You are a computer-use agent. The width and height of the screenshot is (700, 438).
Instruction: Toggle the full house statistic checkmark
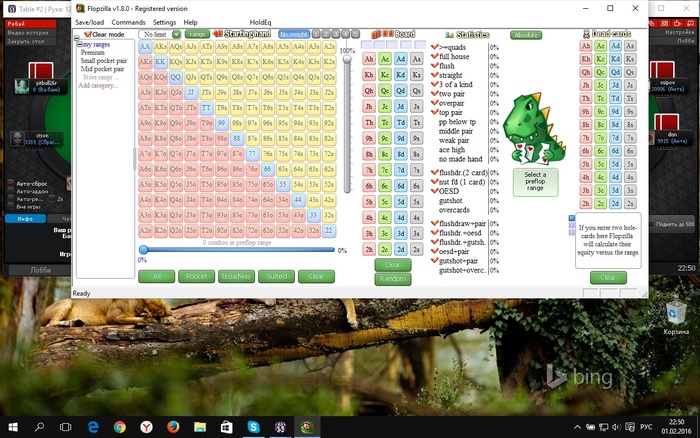434,56
